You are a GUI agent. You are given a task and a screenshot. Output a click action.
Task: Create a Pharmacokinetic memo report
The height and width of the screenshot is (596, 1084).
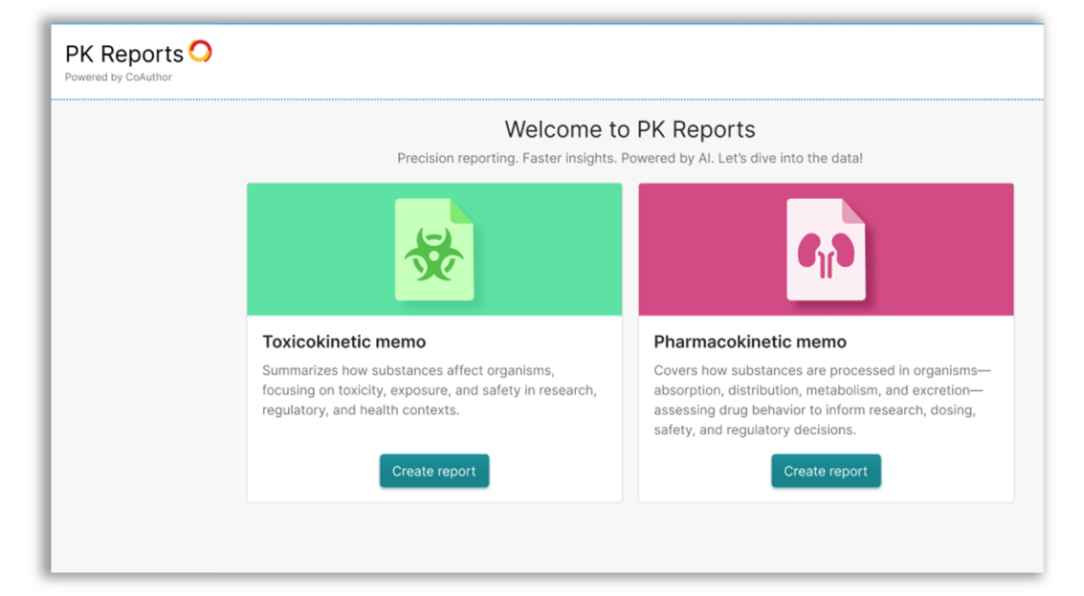tap(825, 471)
